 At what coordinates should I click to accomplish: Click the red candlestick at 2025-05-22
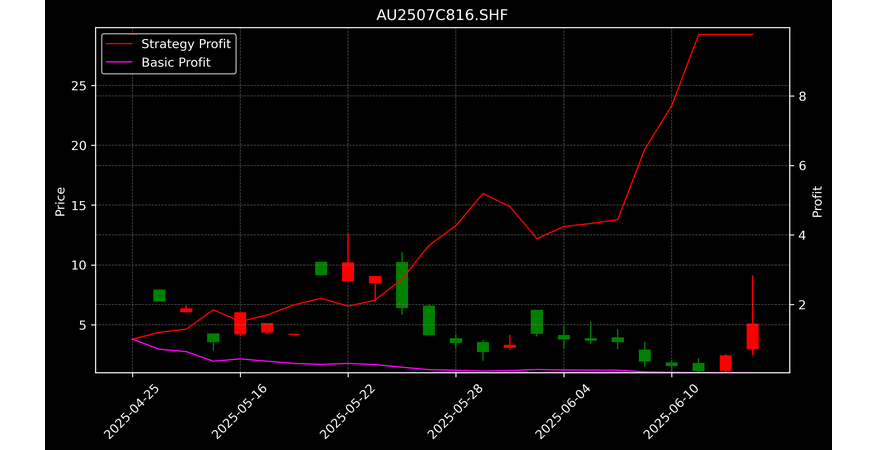point(348,271)
